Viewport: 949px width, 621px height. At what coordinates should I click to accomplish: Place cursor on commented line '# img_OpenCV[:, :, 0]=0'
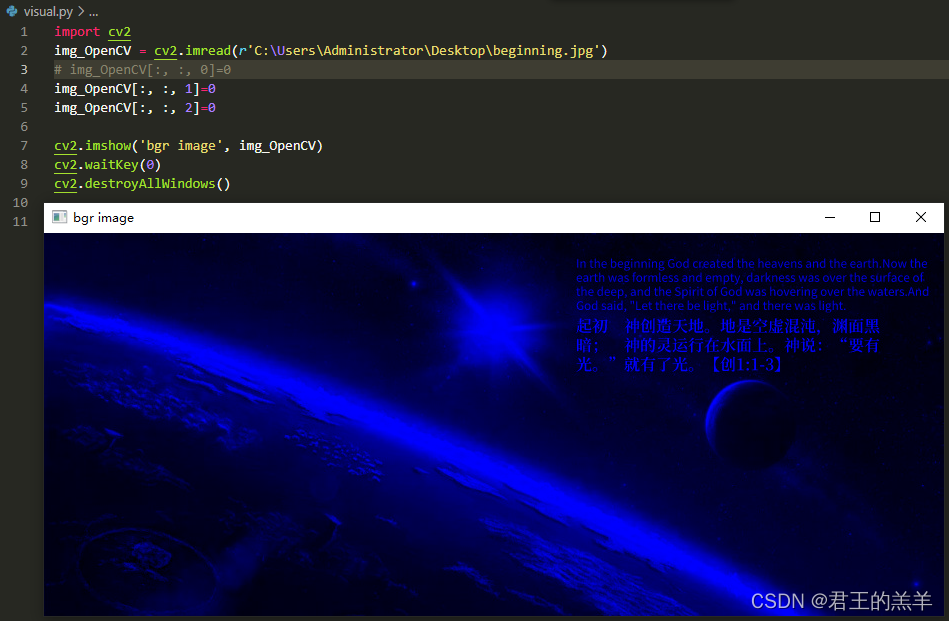click(142, 70)
